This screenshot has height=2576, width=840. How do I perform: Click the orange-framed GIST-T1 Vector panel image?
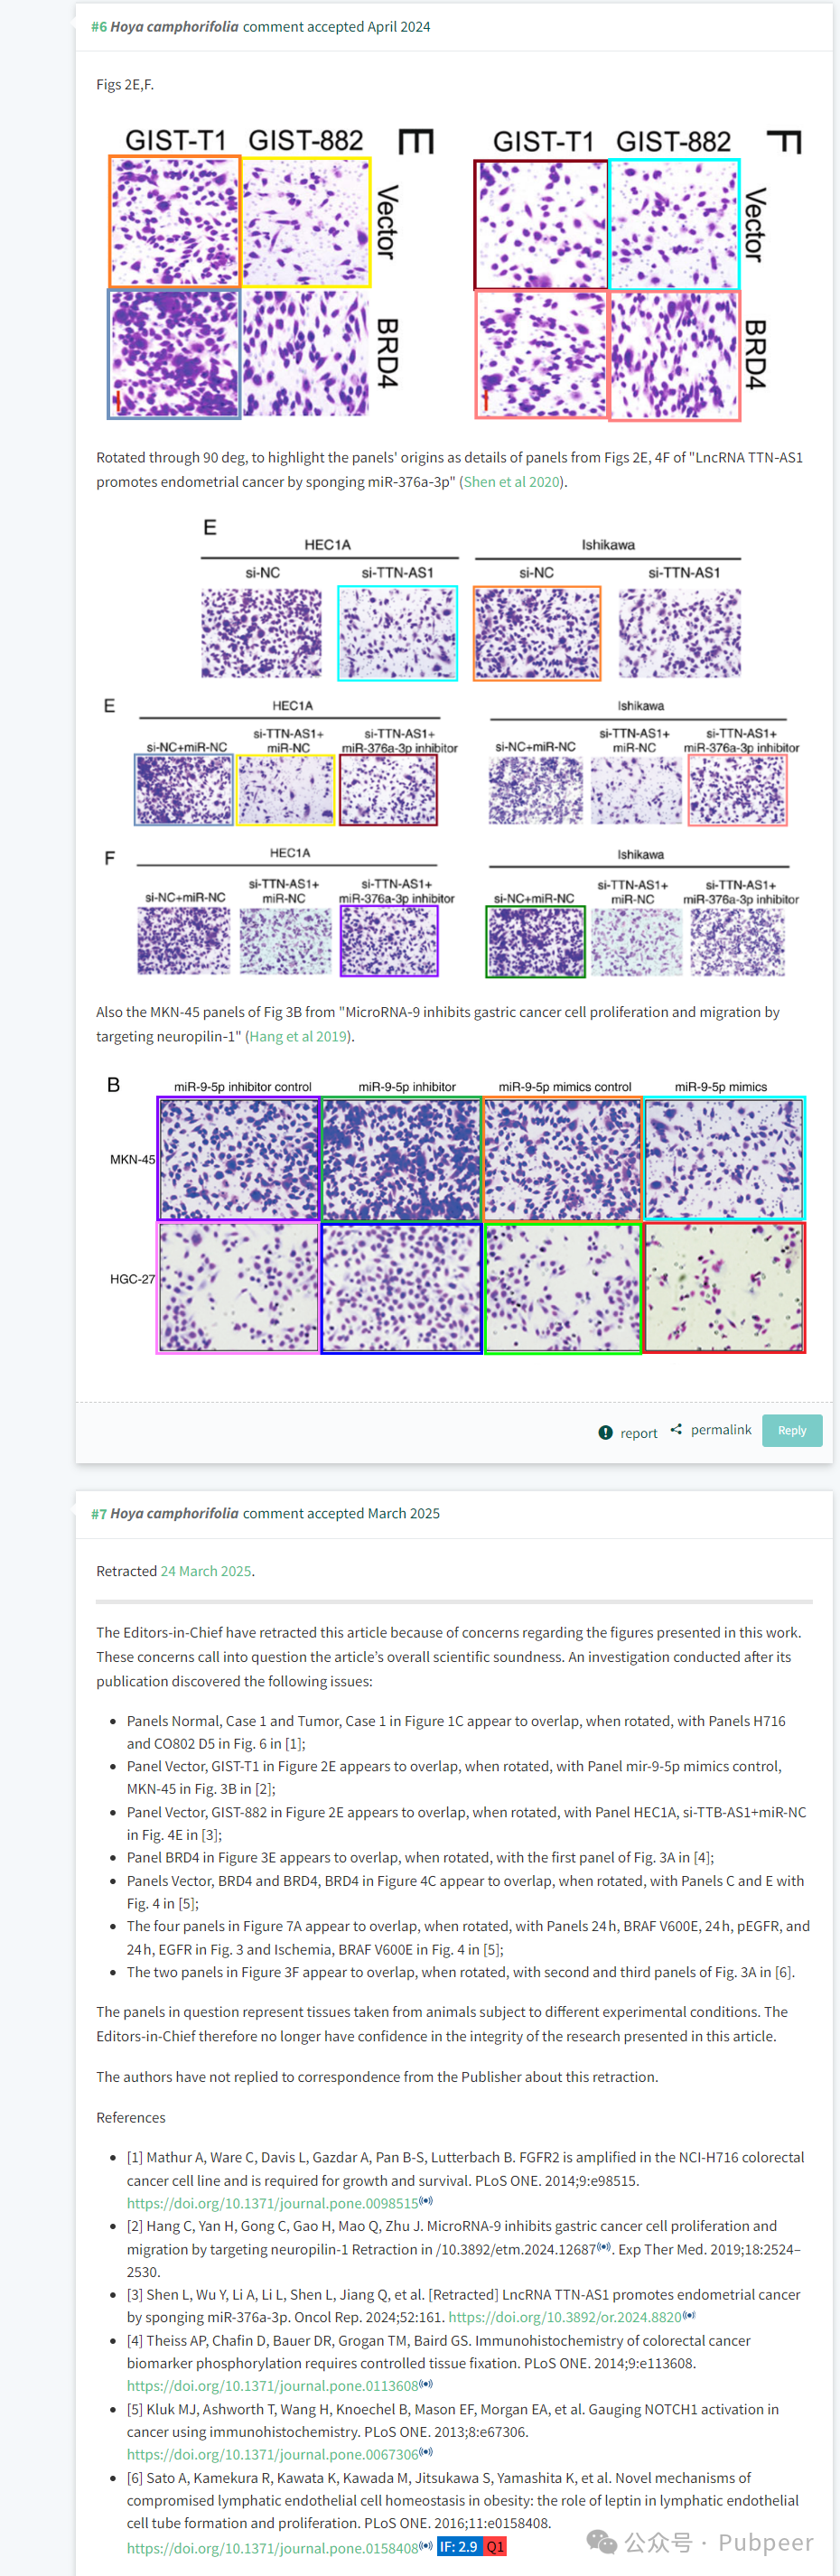[x=175, y=222]
